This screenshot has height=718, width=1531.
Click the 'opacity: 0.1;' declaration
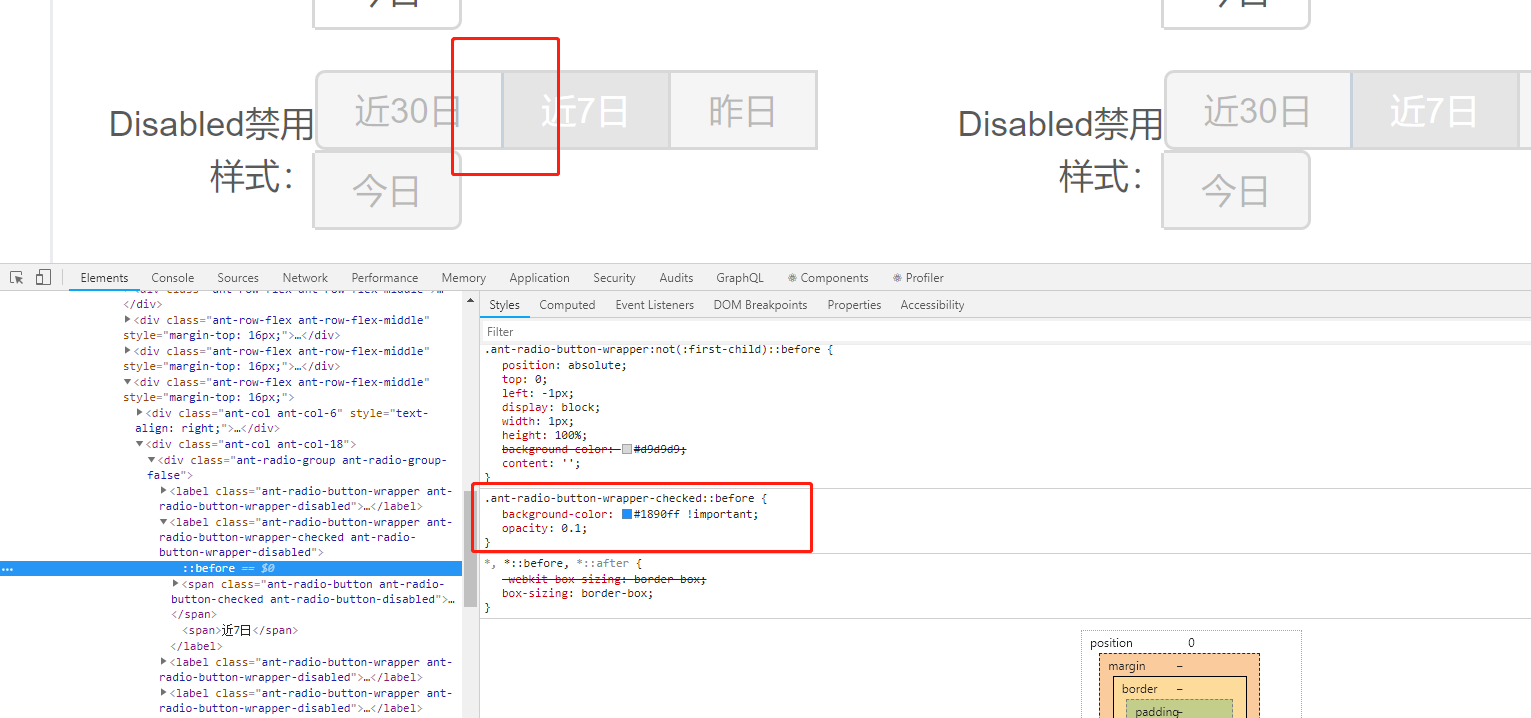[545, 528]
